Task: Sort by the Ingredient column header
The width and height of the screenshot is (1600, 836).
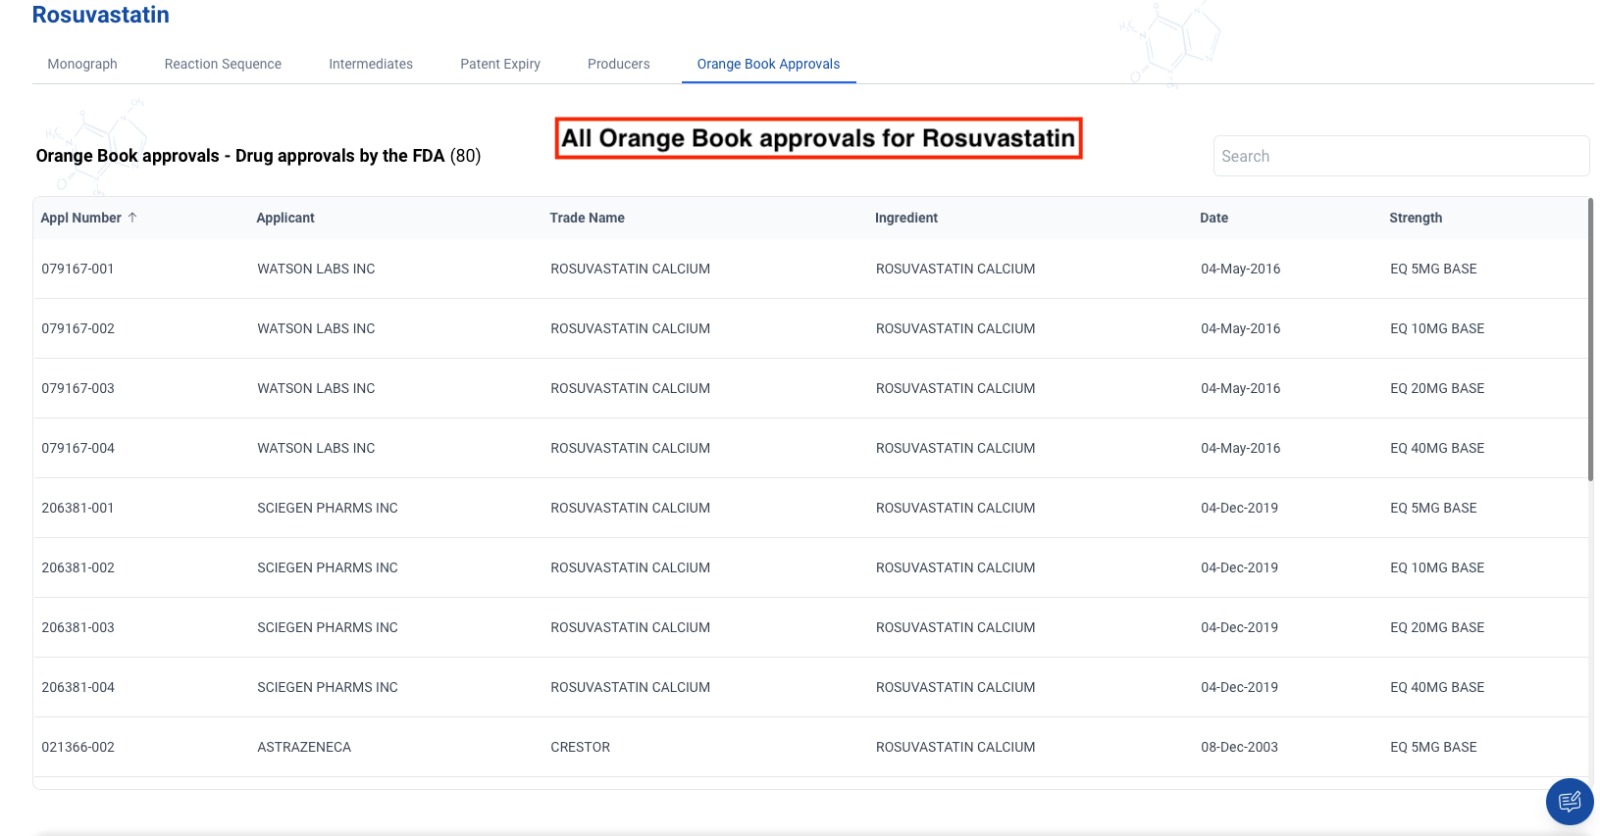Action: coord(906,218)
